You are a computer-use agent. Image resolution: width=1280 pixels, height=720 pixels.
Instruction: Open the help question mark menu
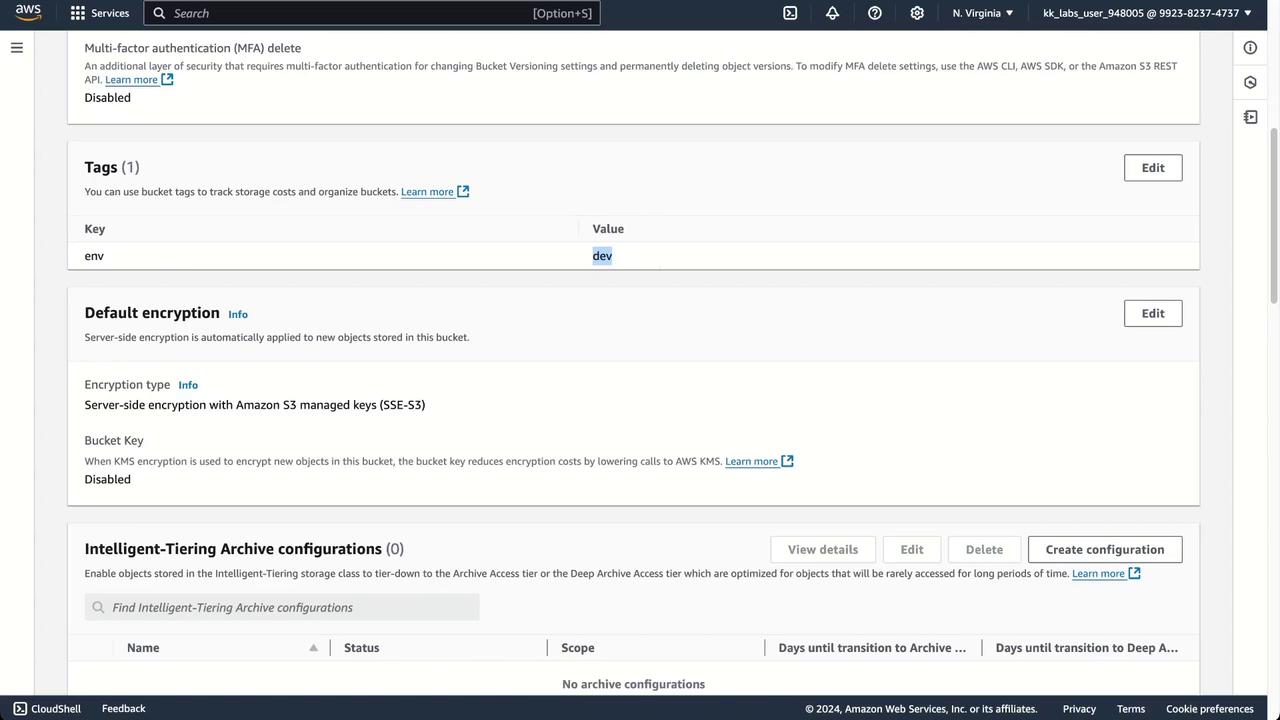875,13
